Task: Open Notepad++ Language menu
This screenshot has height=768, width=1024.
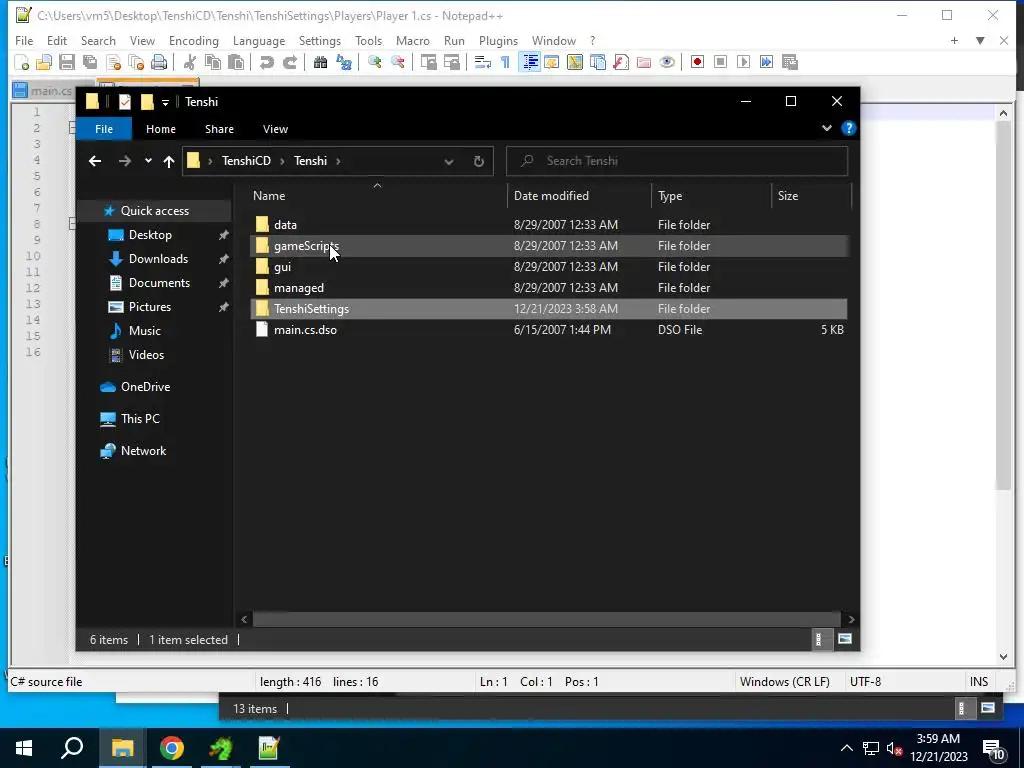Action: [x=259, y=40]
